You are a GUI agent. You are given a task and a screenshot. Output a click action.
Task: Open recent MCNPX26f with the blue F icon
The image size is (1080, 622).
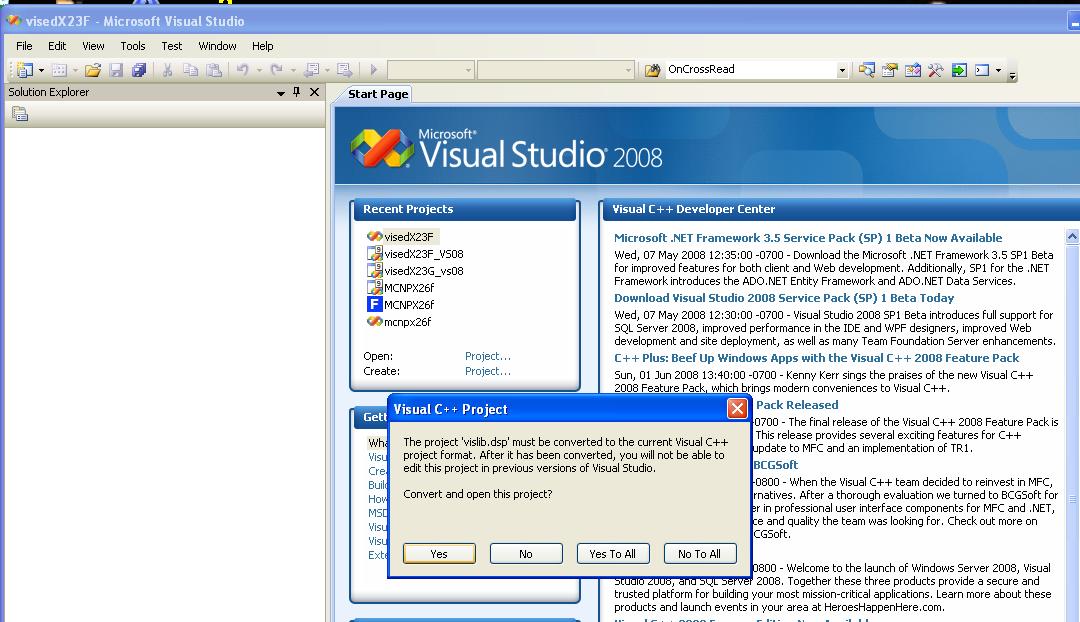tap(409, 305)
